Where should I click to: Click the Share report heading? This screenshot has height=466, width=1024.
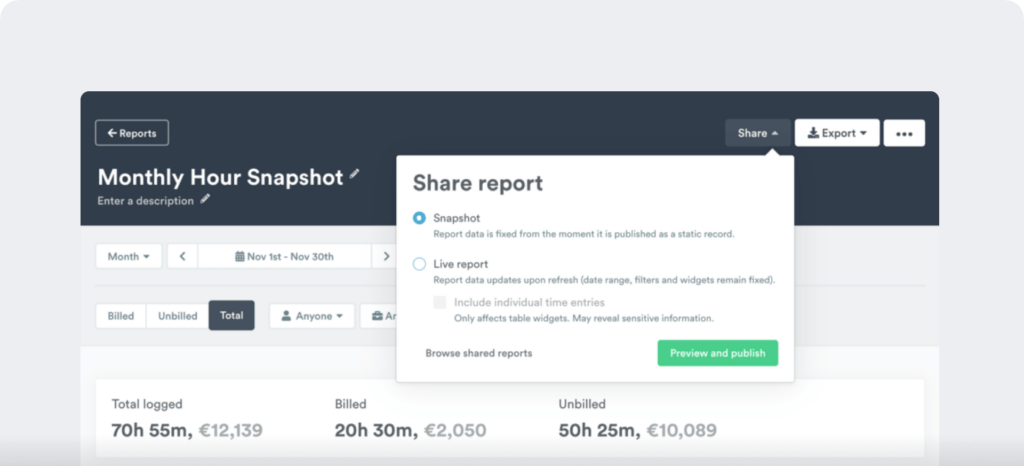point(478,183)
